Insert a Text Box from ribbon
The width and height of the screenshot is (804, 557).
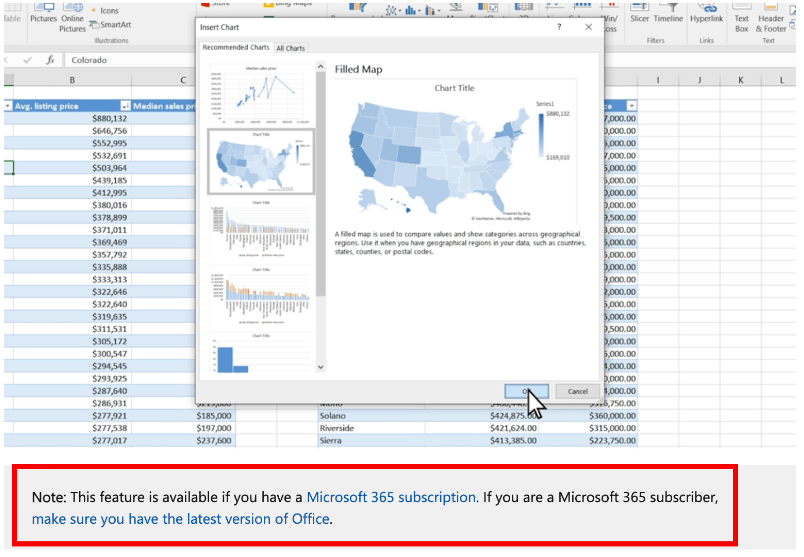741,18
